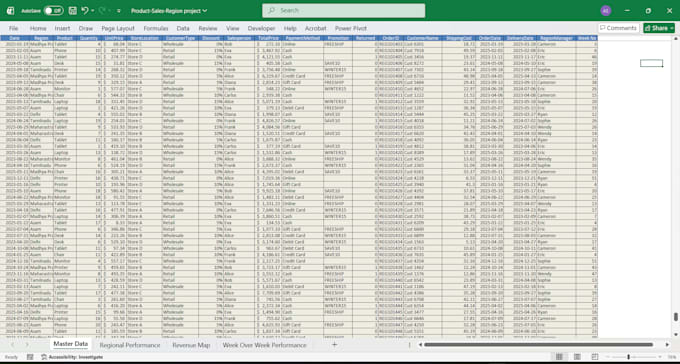Switch to the Page Layout tab
The image size is (680, 364).
coord(118,28)
